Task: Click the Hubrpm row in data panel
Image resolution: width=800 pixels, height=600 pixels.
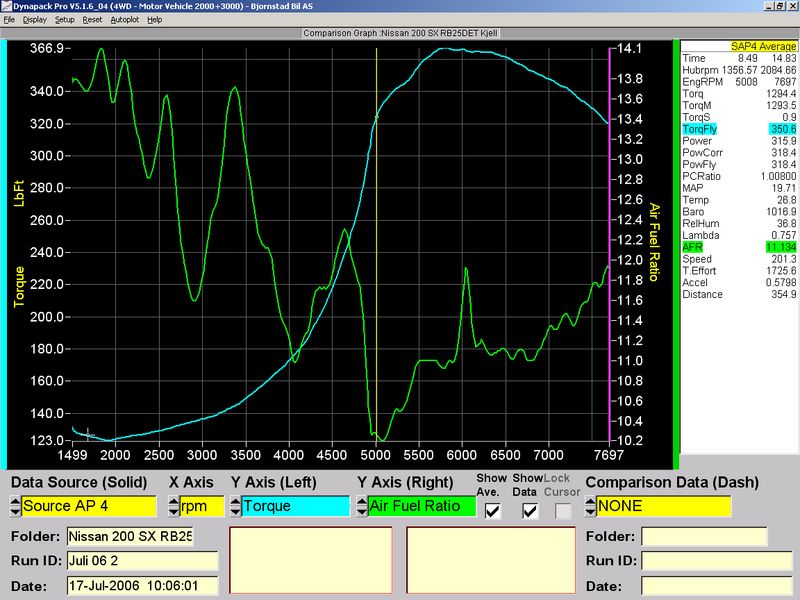Action: (739, 70)
